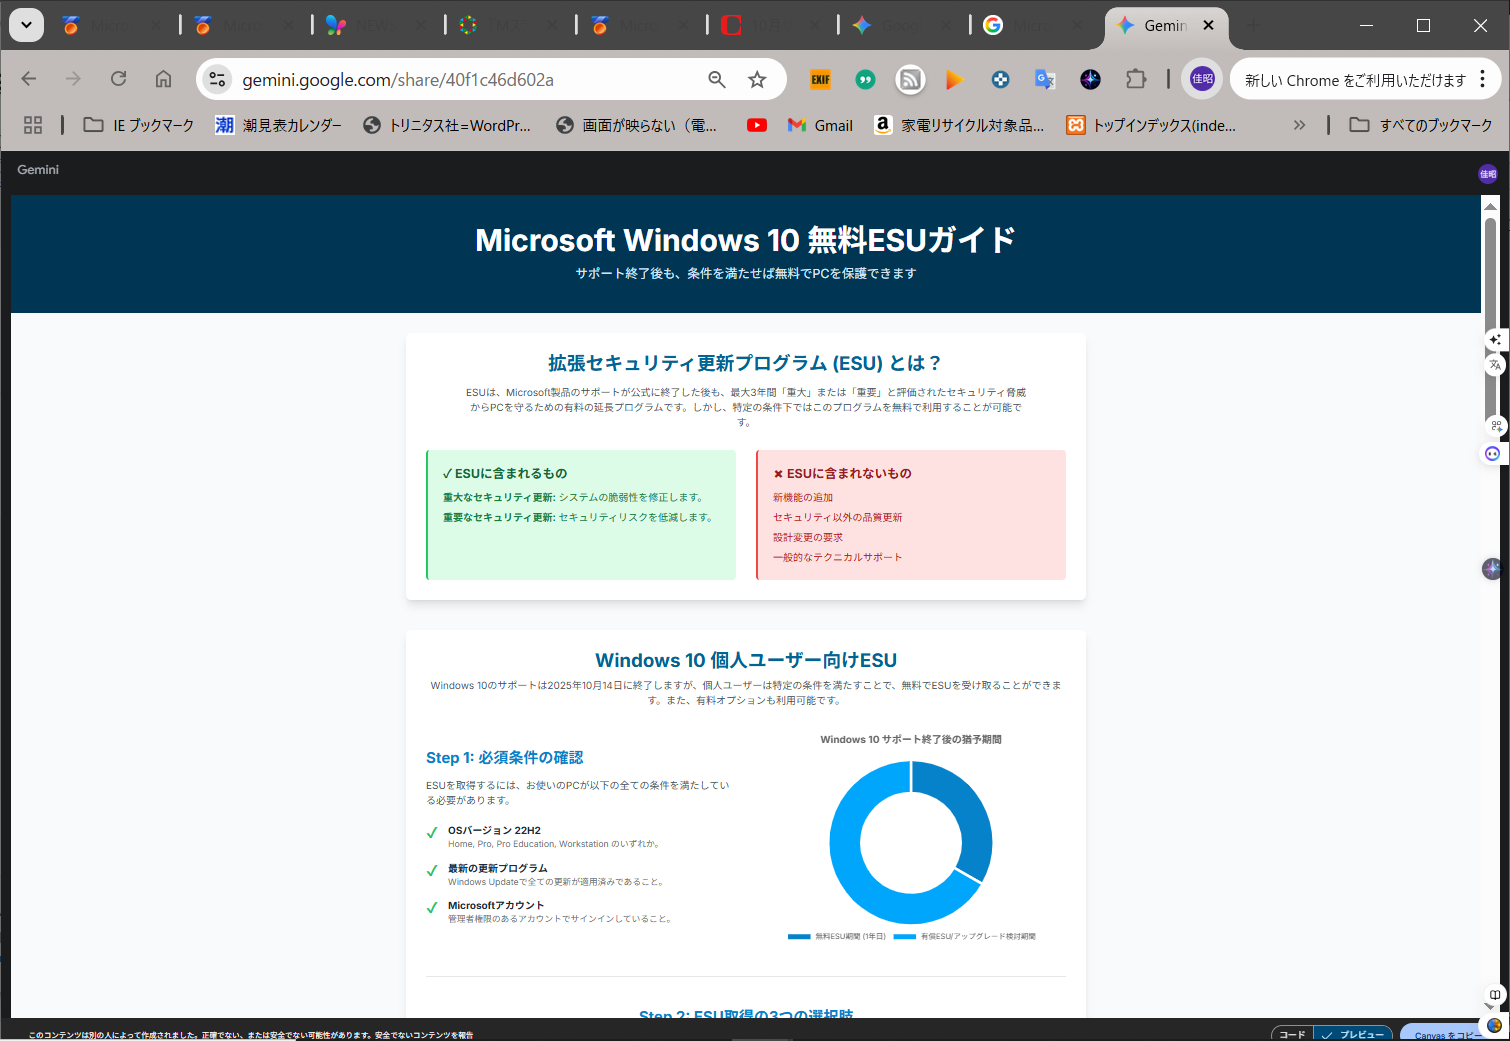
Task: Go forward to next page
Action: 73,79
